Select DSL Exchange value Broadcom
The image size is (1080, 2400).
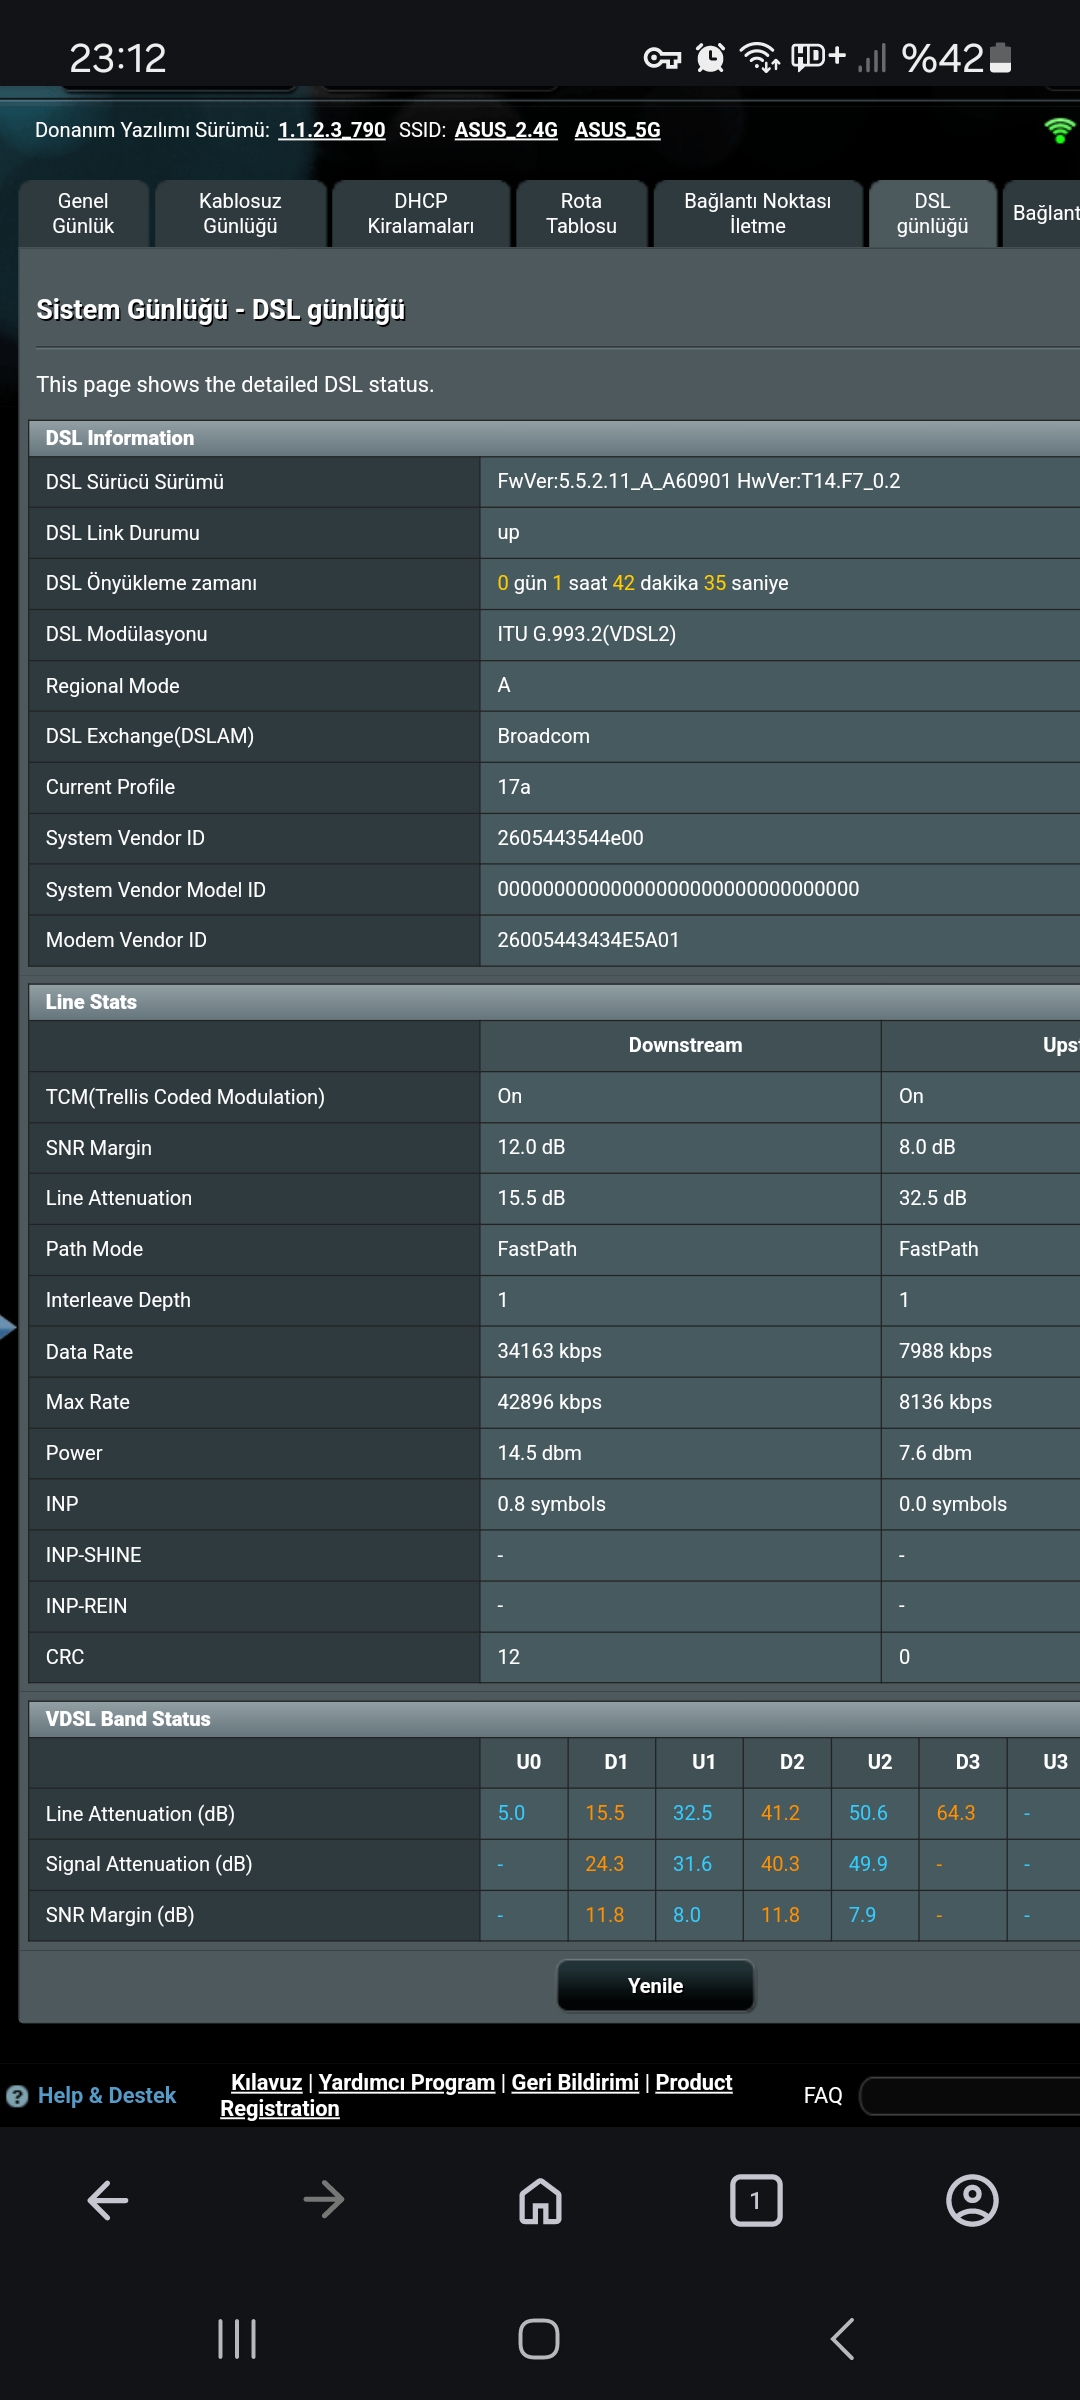point(543,736)
